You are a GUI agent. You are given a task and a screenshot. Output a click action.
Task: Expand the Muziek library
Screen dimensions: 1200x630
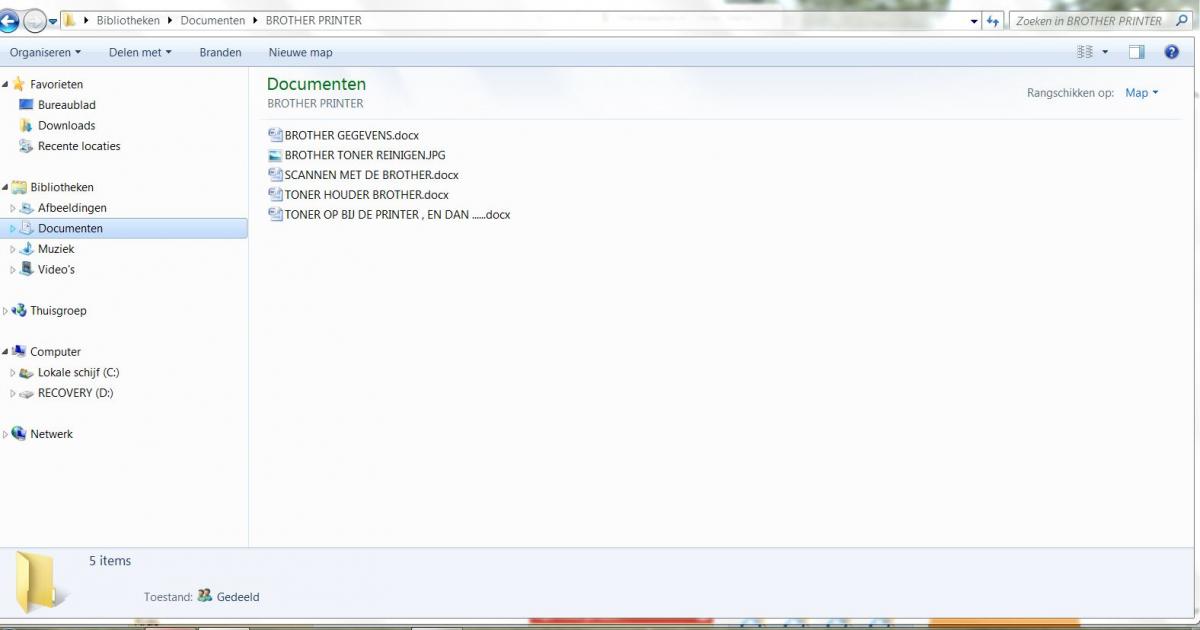[x=13, y=249]
